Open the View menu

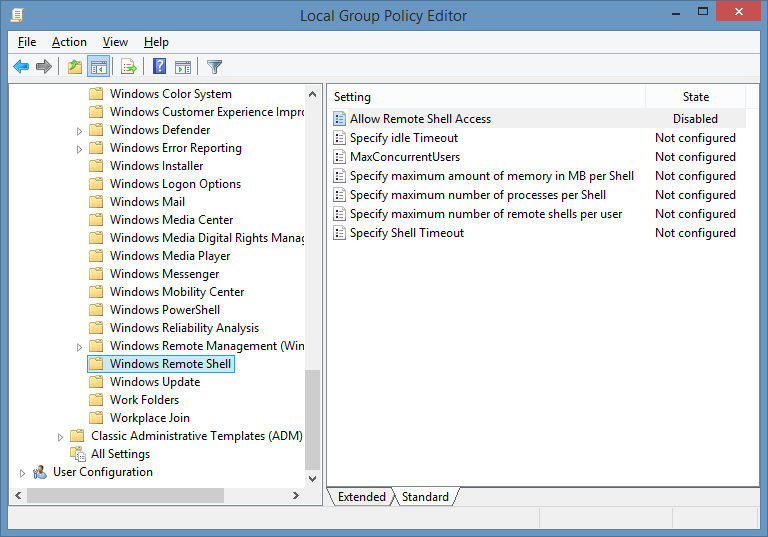[x=115, y=42]
